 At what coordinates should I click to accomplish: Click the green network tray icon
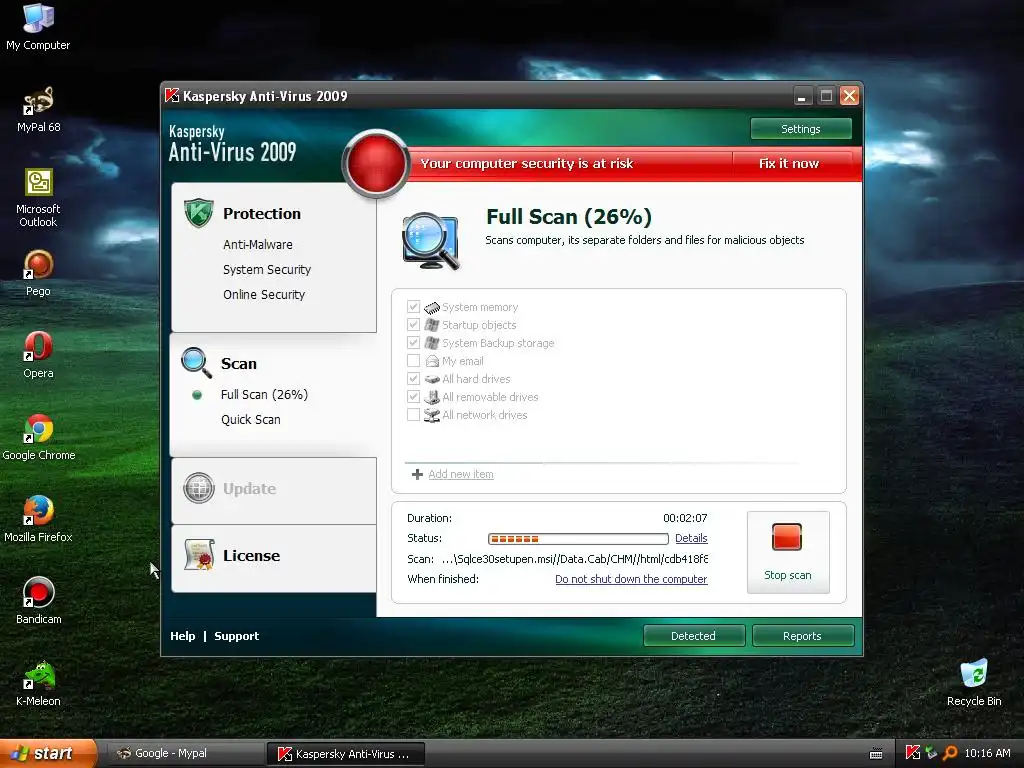[931, 753]
